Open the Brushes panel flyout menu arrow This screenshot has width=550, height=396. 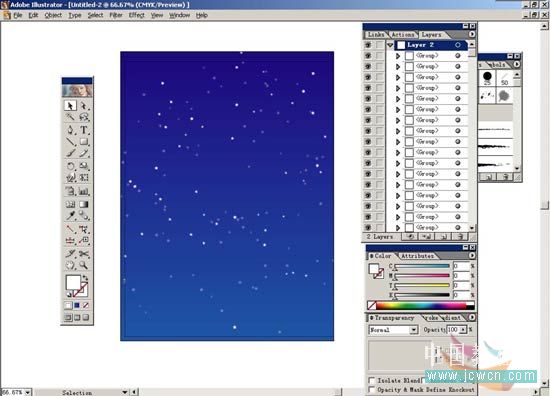coord(517,65)
